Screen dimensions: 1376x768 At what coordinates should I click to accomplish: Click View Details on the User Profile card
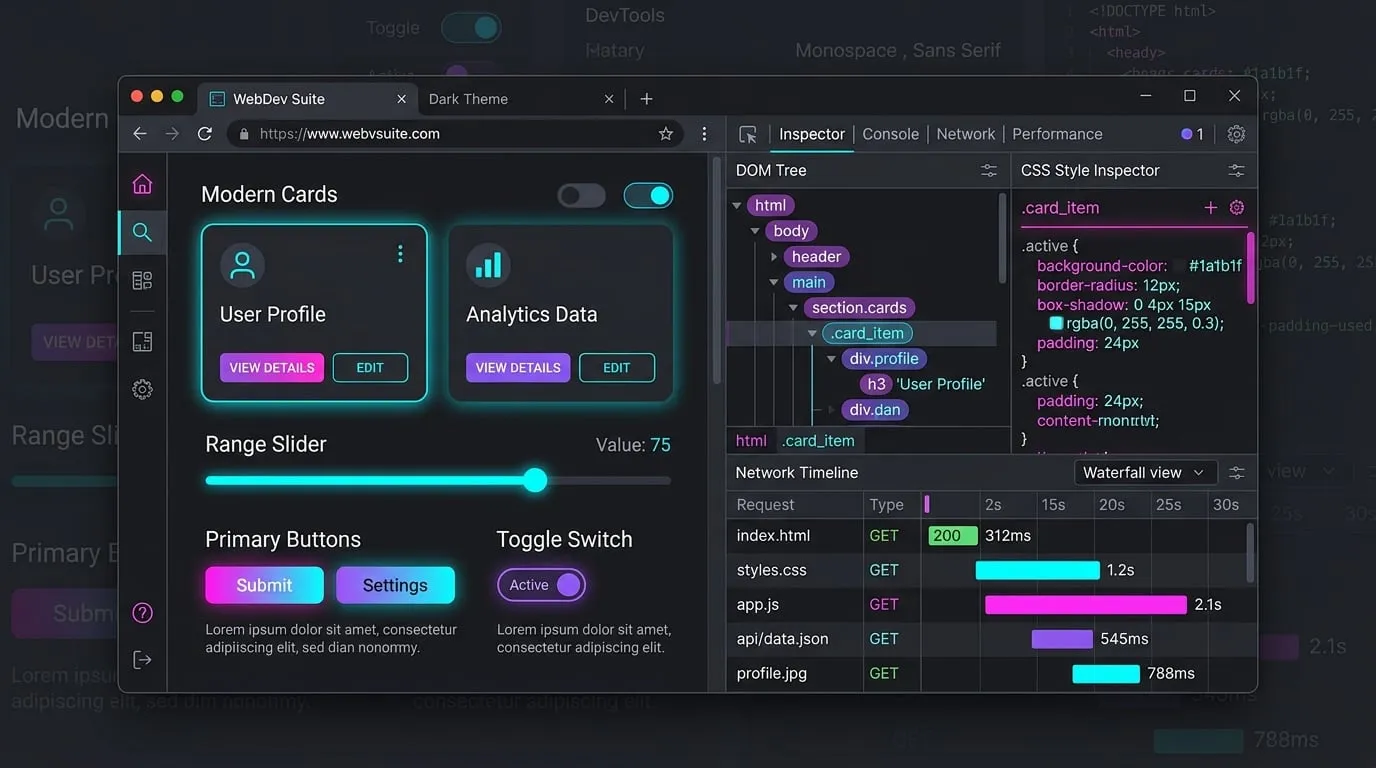272,368
